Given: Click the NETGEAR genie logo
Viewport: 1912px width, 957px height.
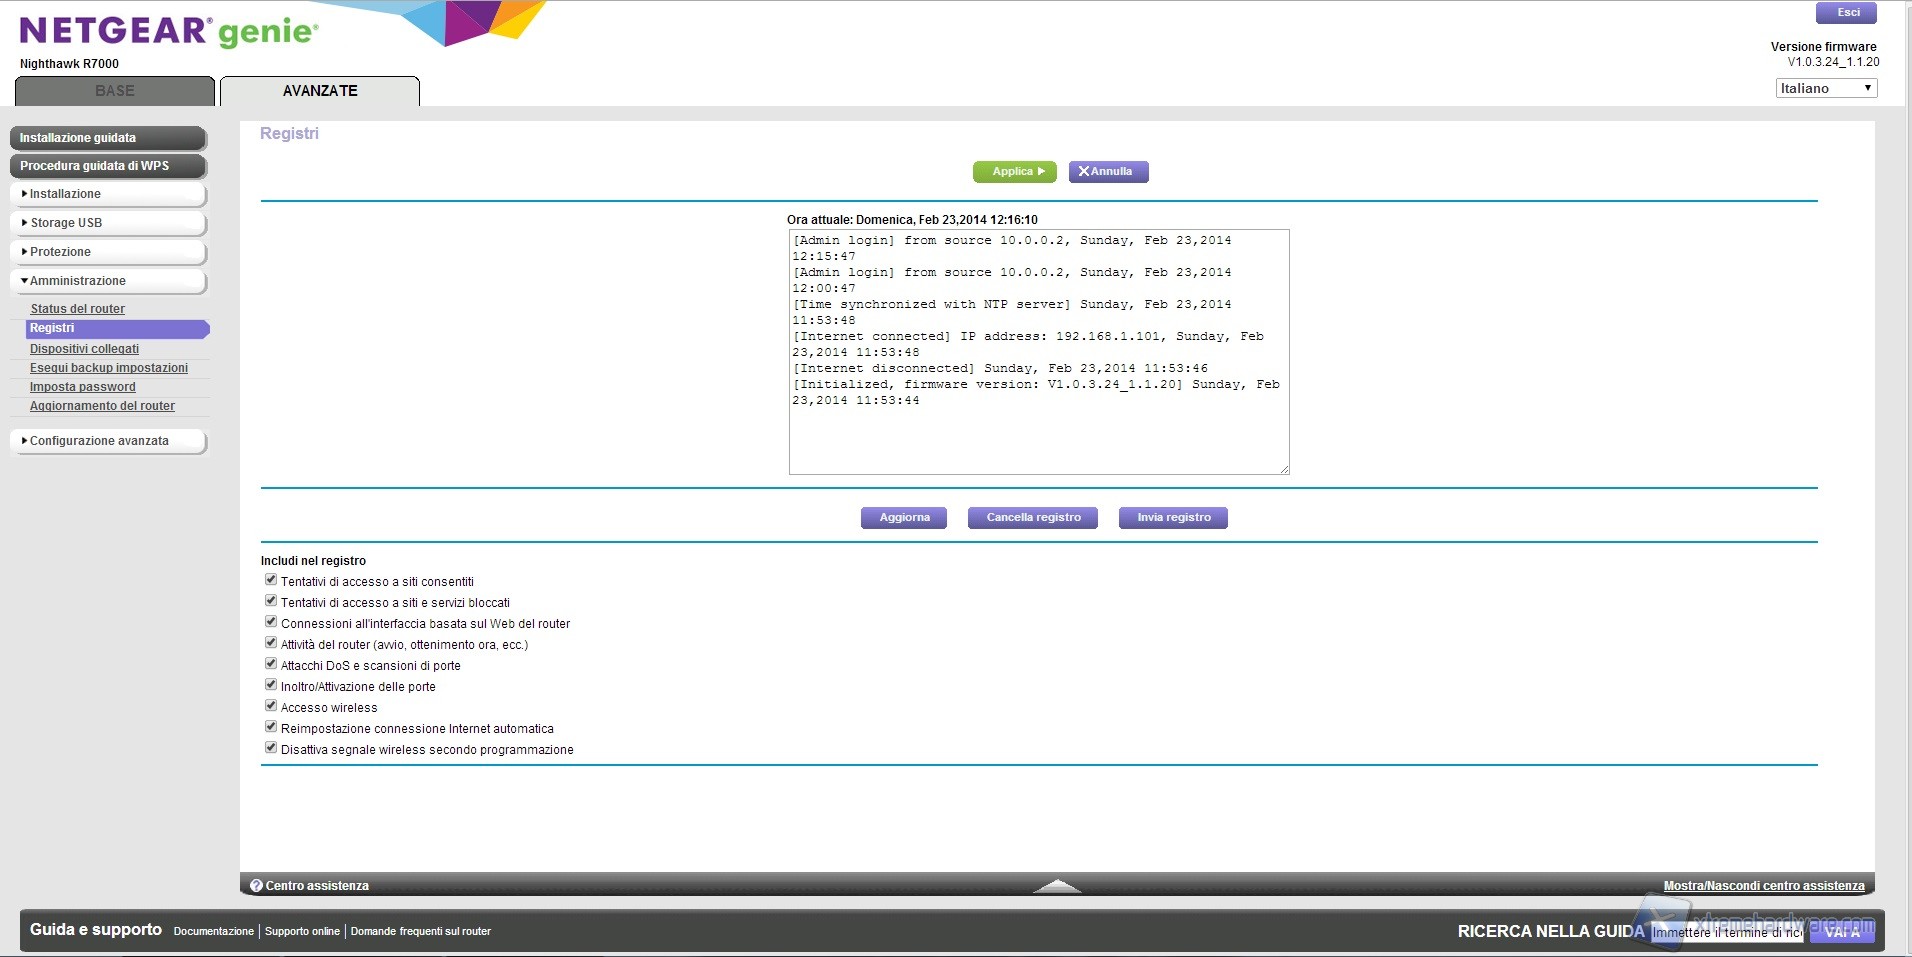Looking at the screenshot, I should [168, 32].
